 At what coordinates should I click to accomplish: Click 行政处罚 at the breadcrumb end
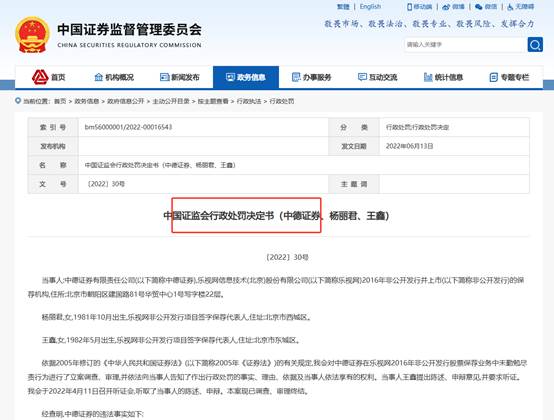(x=282, y=101)
